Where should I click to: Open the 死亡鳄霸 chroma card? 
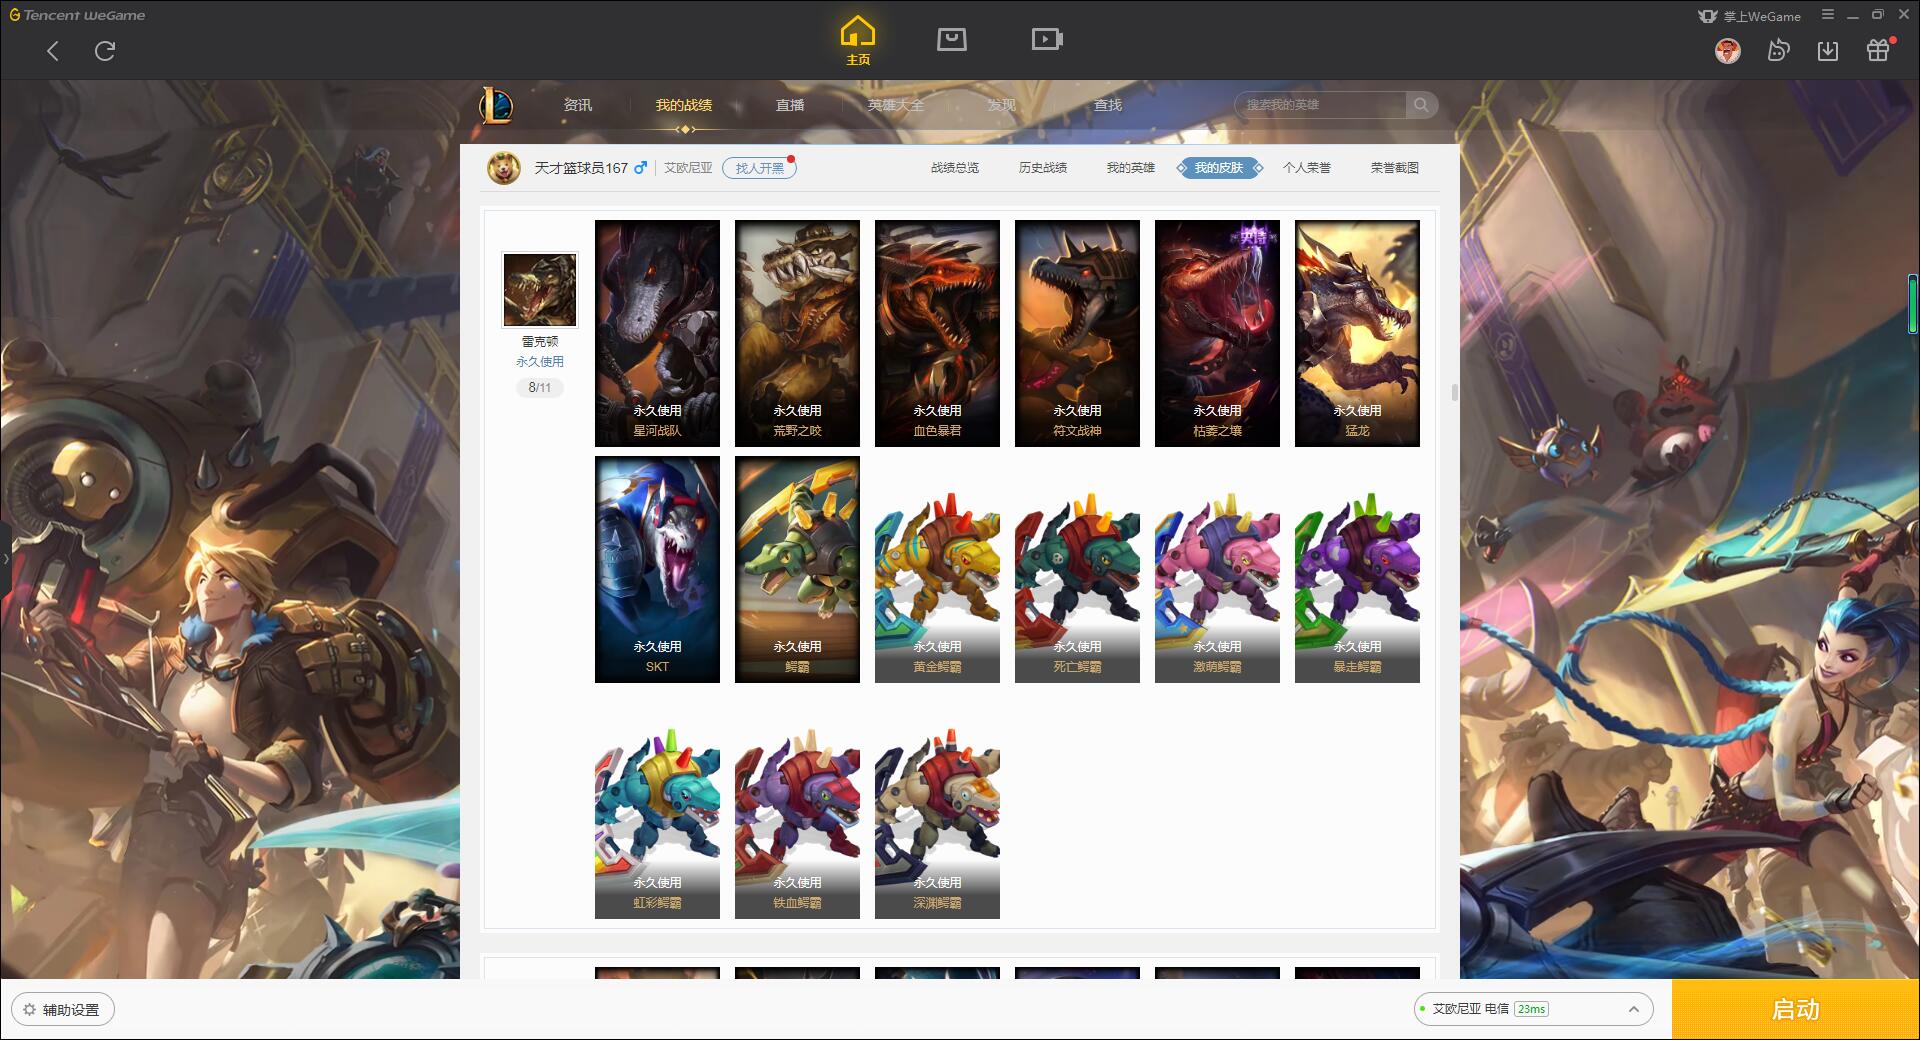point(1077,586)
